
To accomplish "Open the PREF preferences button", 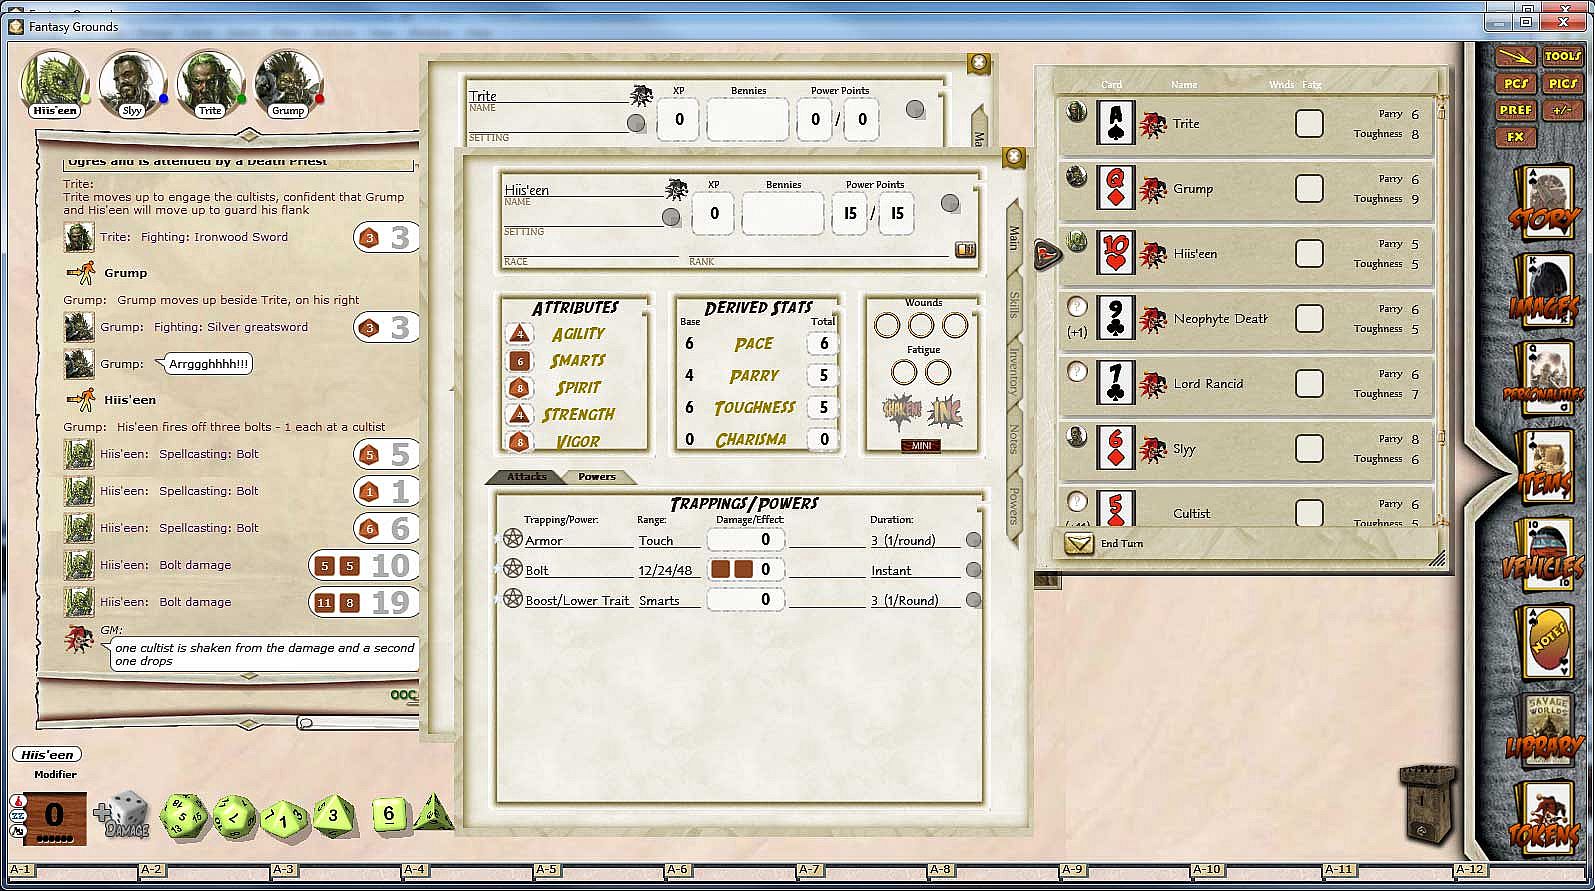I will [1516, 110].
